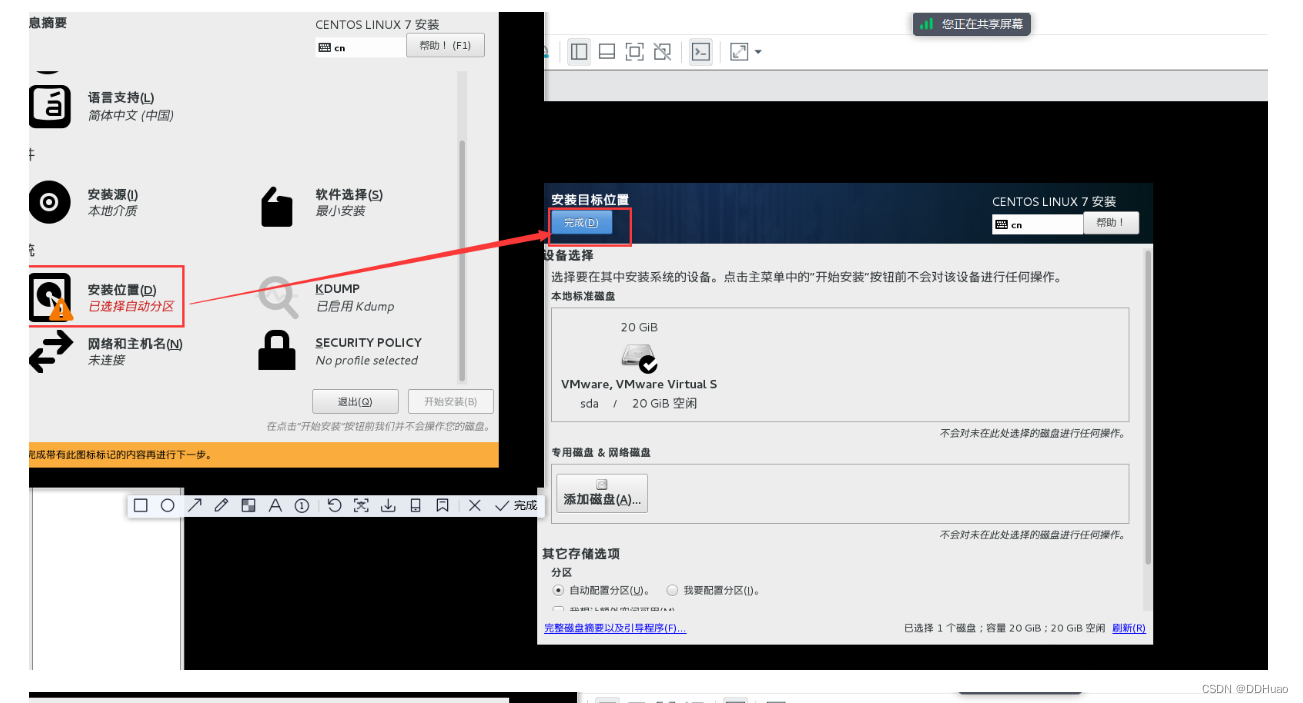Click the sda / 20 GiB 空闲 text
This screenshot has height=703, width=1303.
click(x=639, y=403)
